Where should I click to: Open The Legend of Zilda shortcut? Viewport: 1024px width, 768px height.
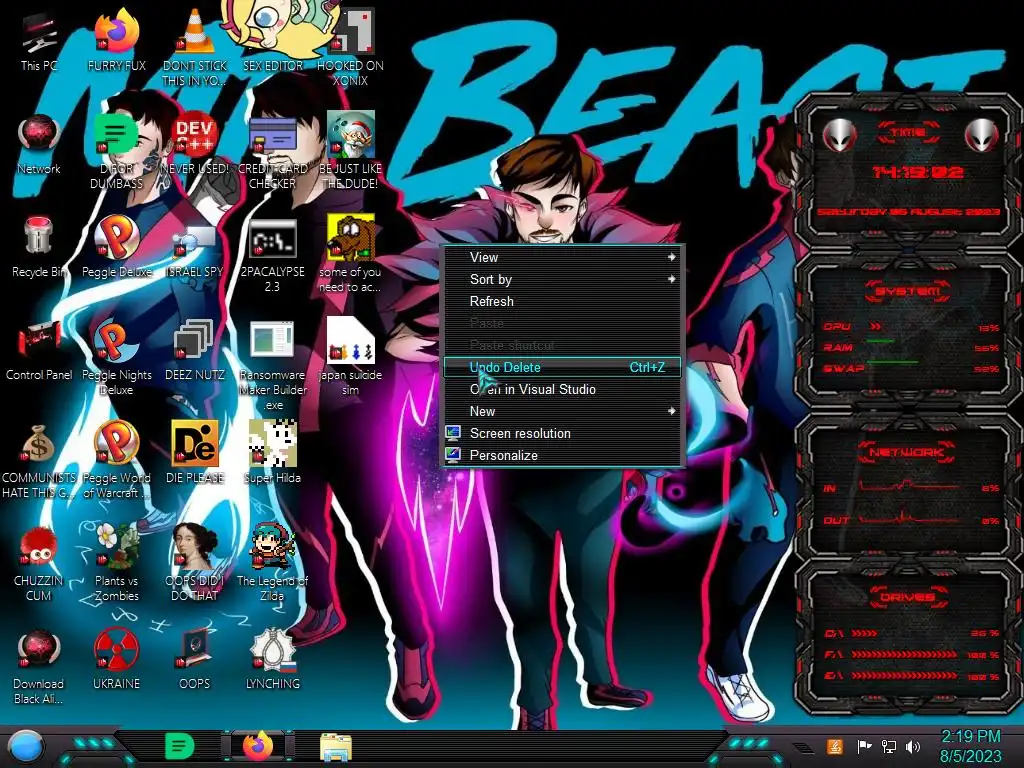pyautogui.click(x=272, y=562)
